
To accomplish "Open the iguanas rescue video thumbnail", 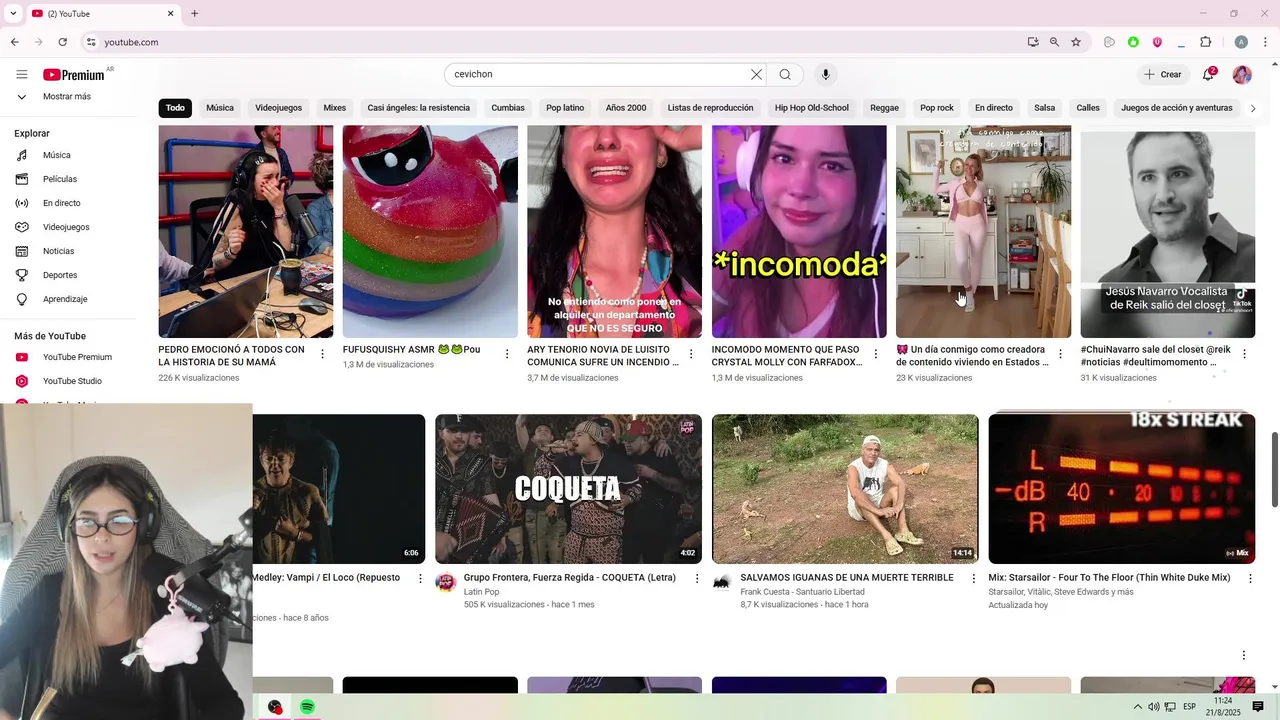I will coord(845,489).
